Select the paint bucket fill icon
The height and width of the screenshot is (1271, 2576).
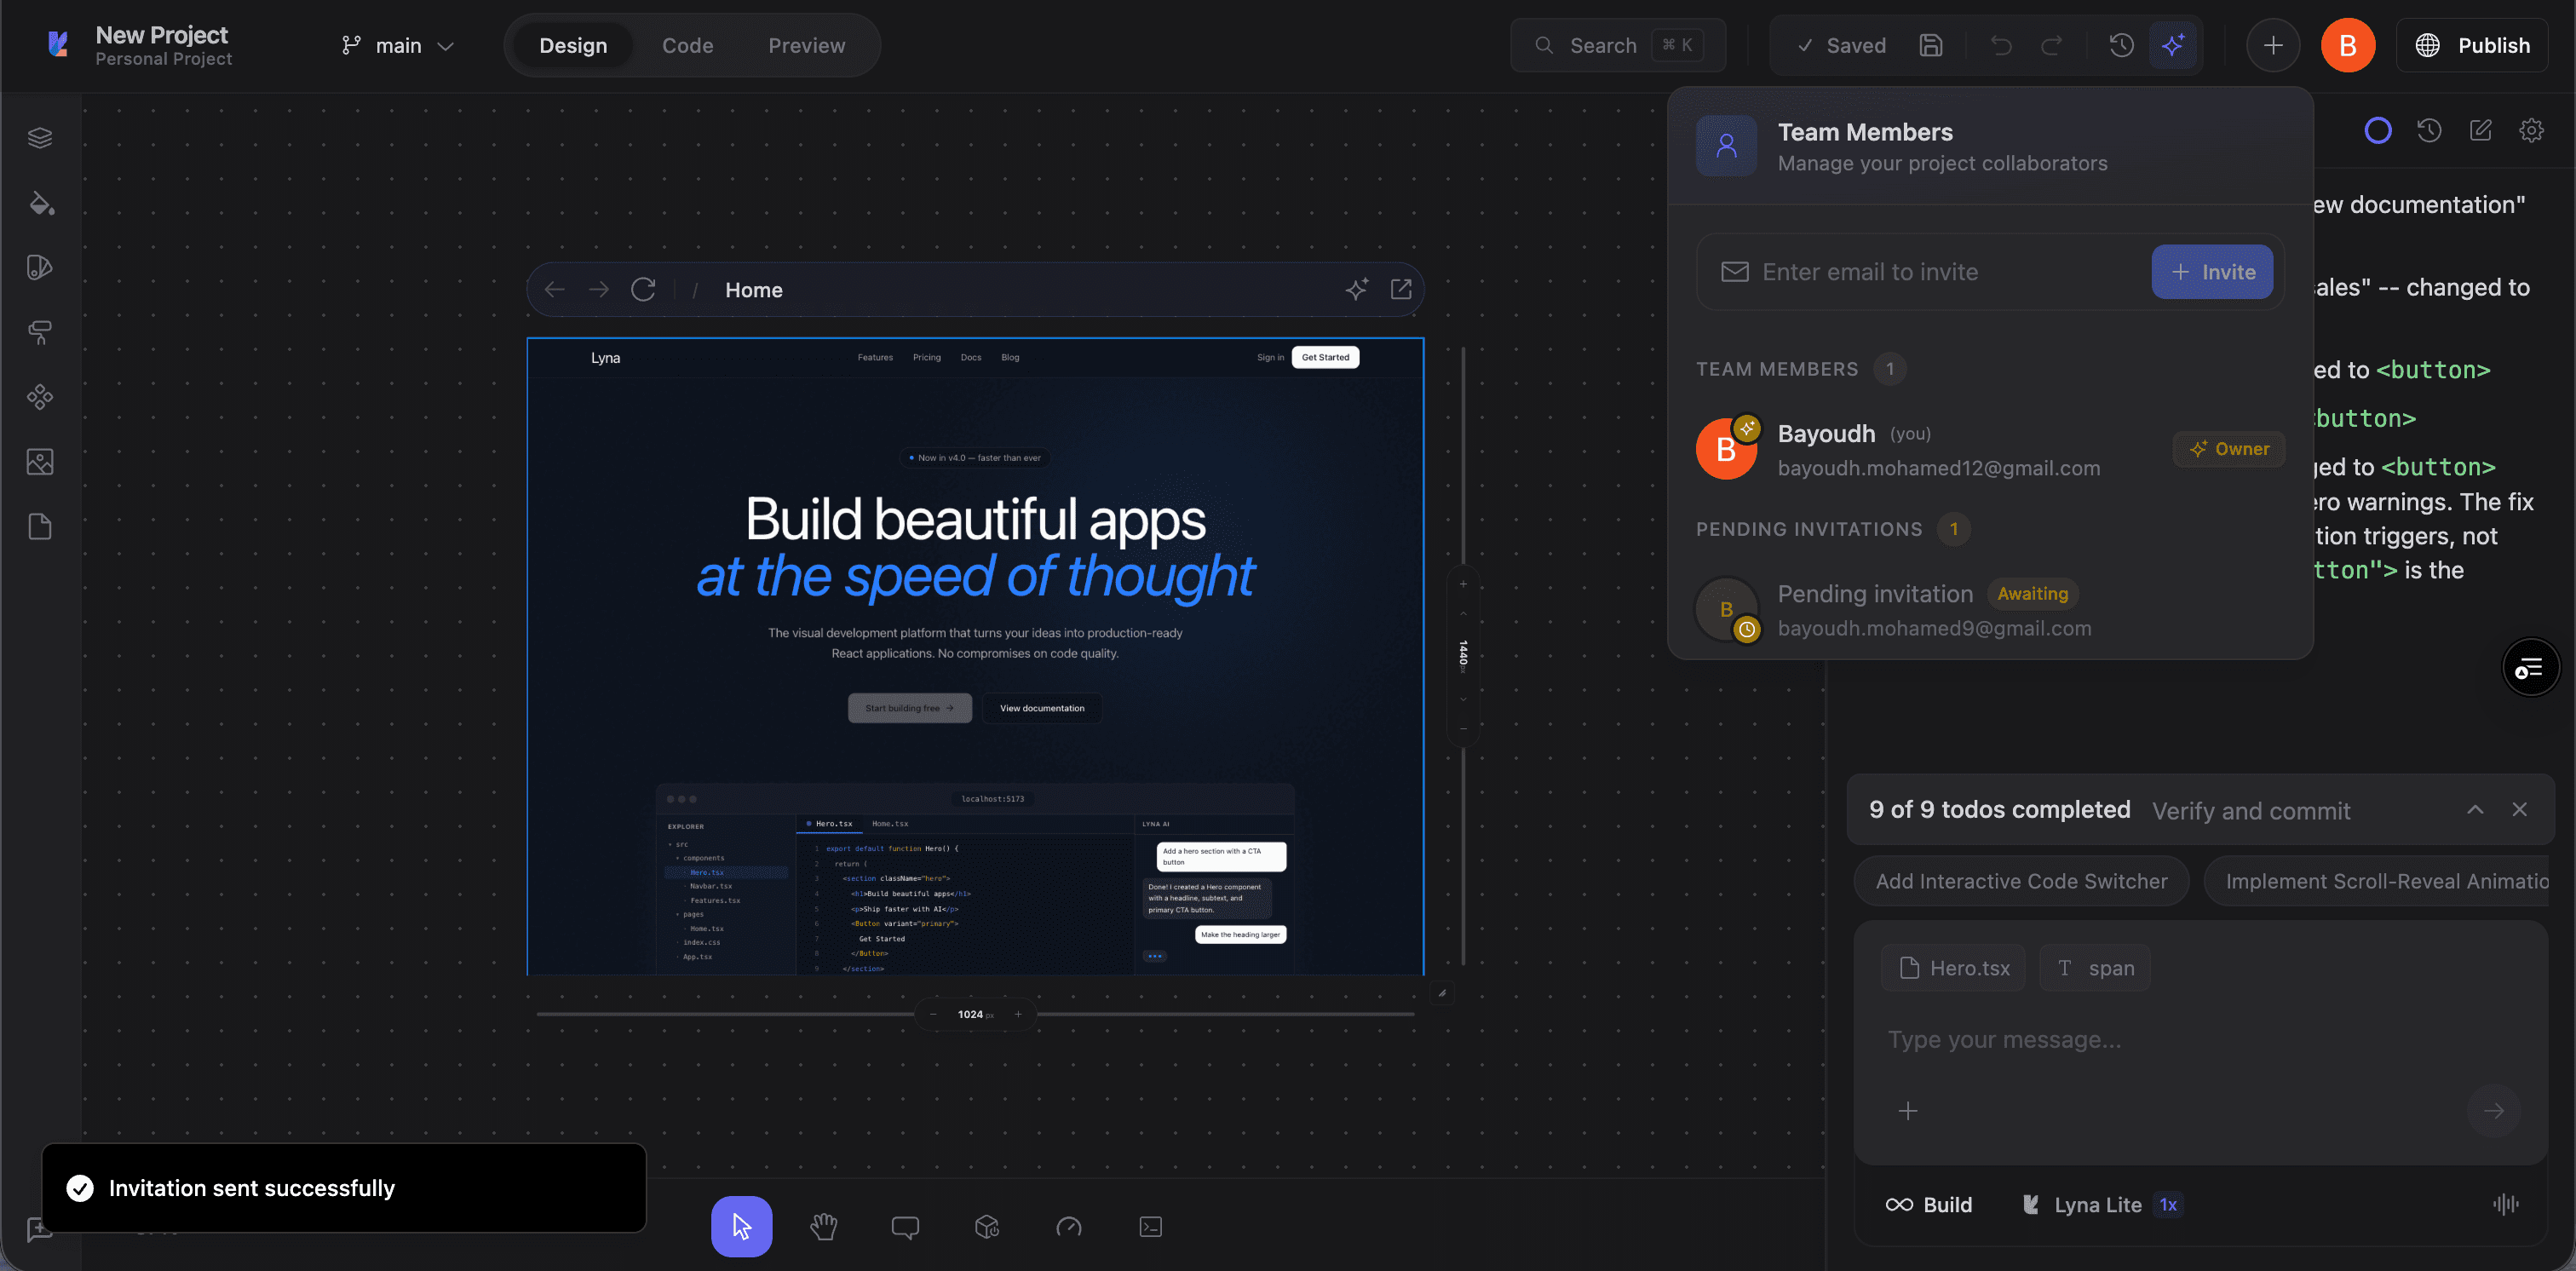pyautogui.click(x=40, y=203)
